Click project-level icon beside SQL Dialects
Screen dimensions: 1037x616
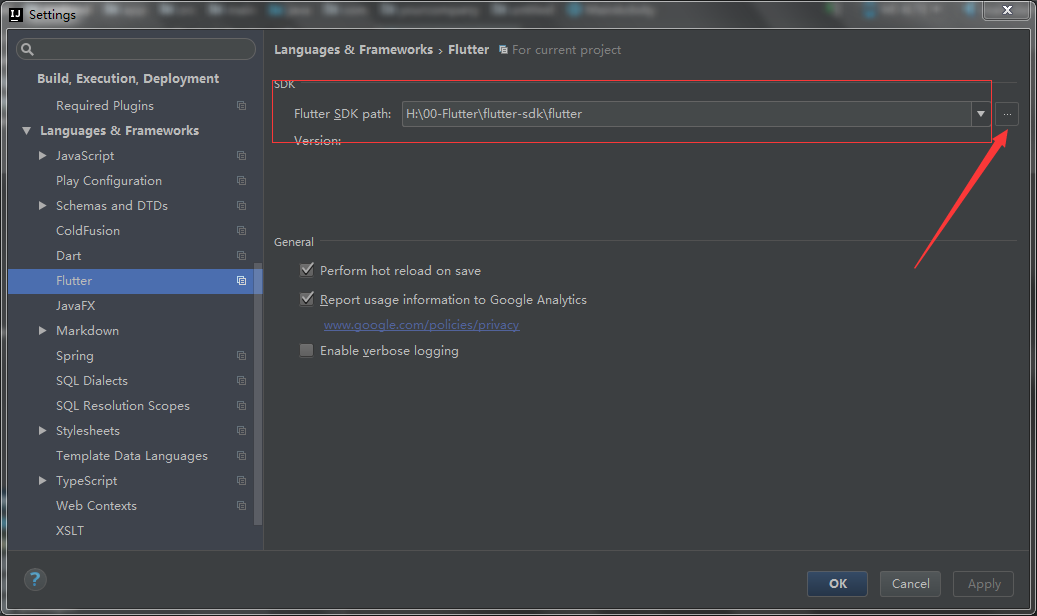(241, 381)
